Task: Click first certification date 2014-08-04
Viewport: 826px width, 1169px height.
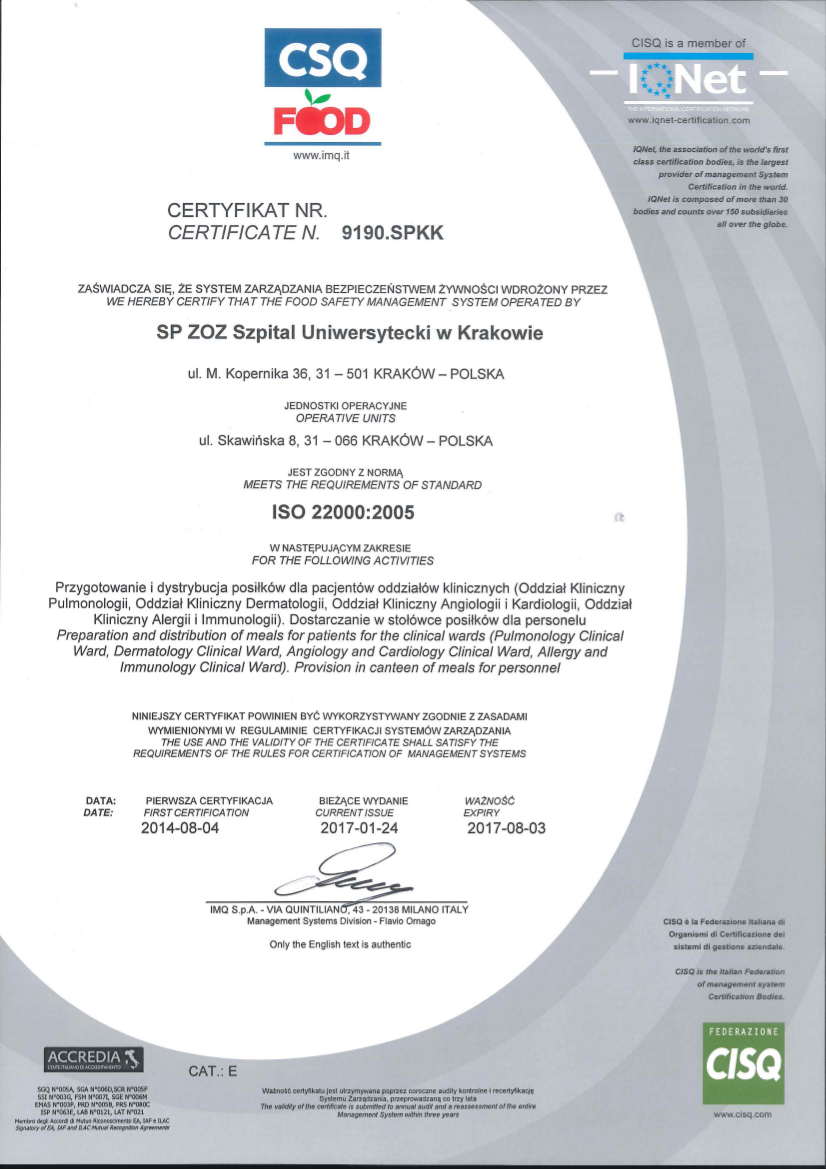Action: click(180, 828)
